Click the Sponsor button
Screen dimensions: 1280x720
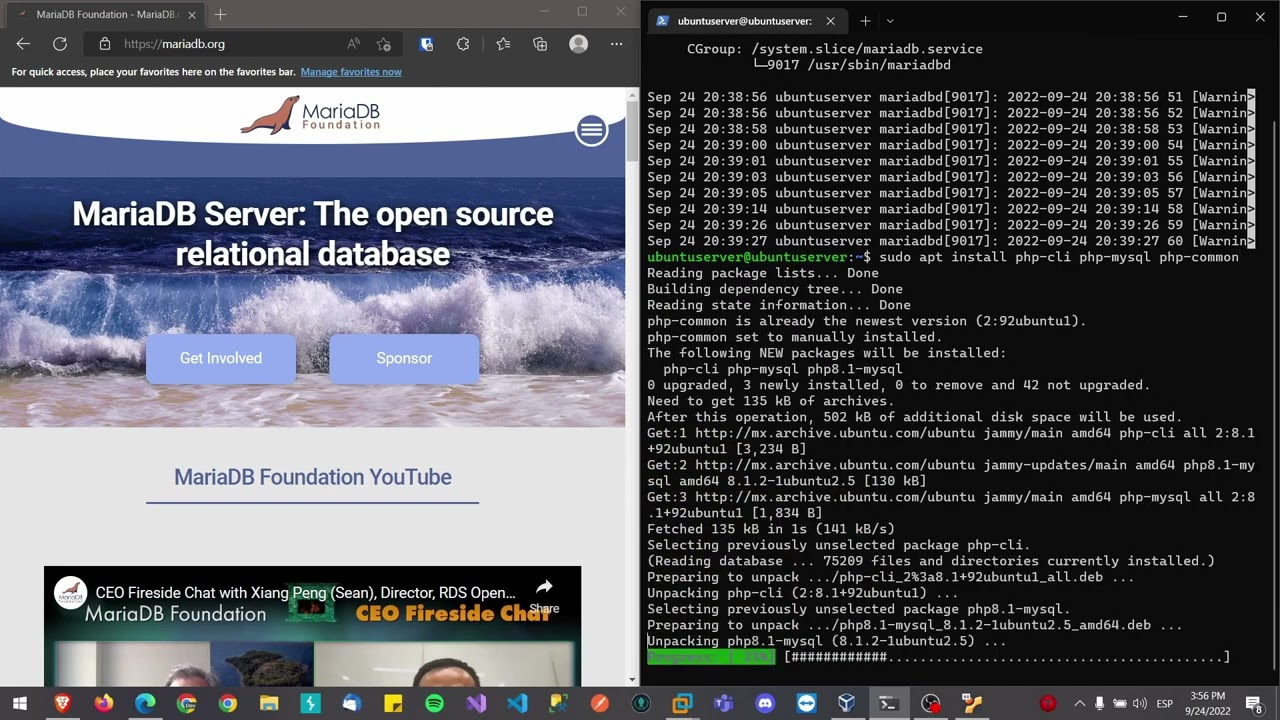[x=404, y=358]
